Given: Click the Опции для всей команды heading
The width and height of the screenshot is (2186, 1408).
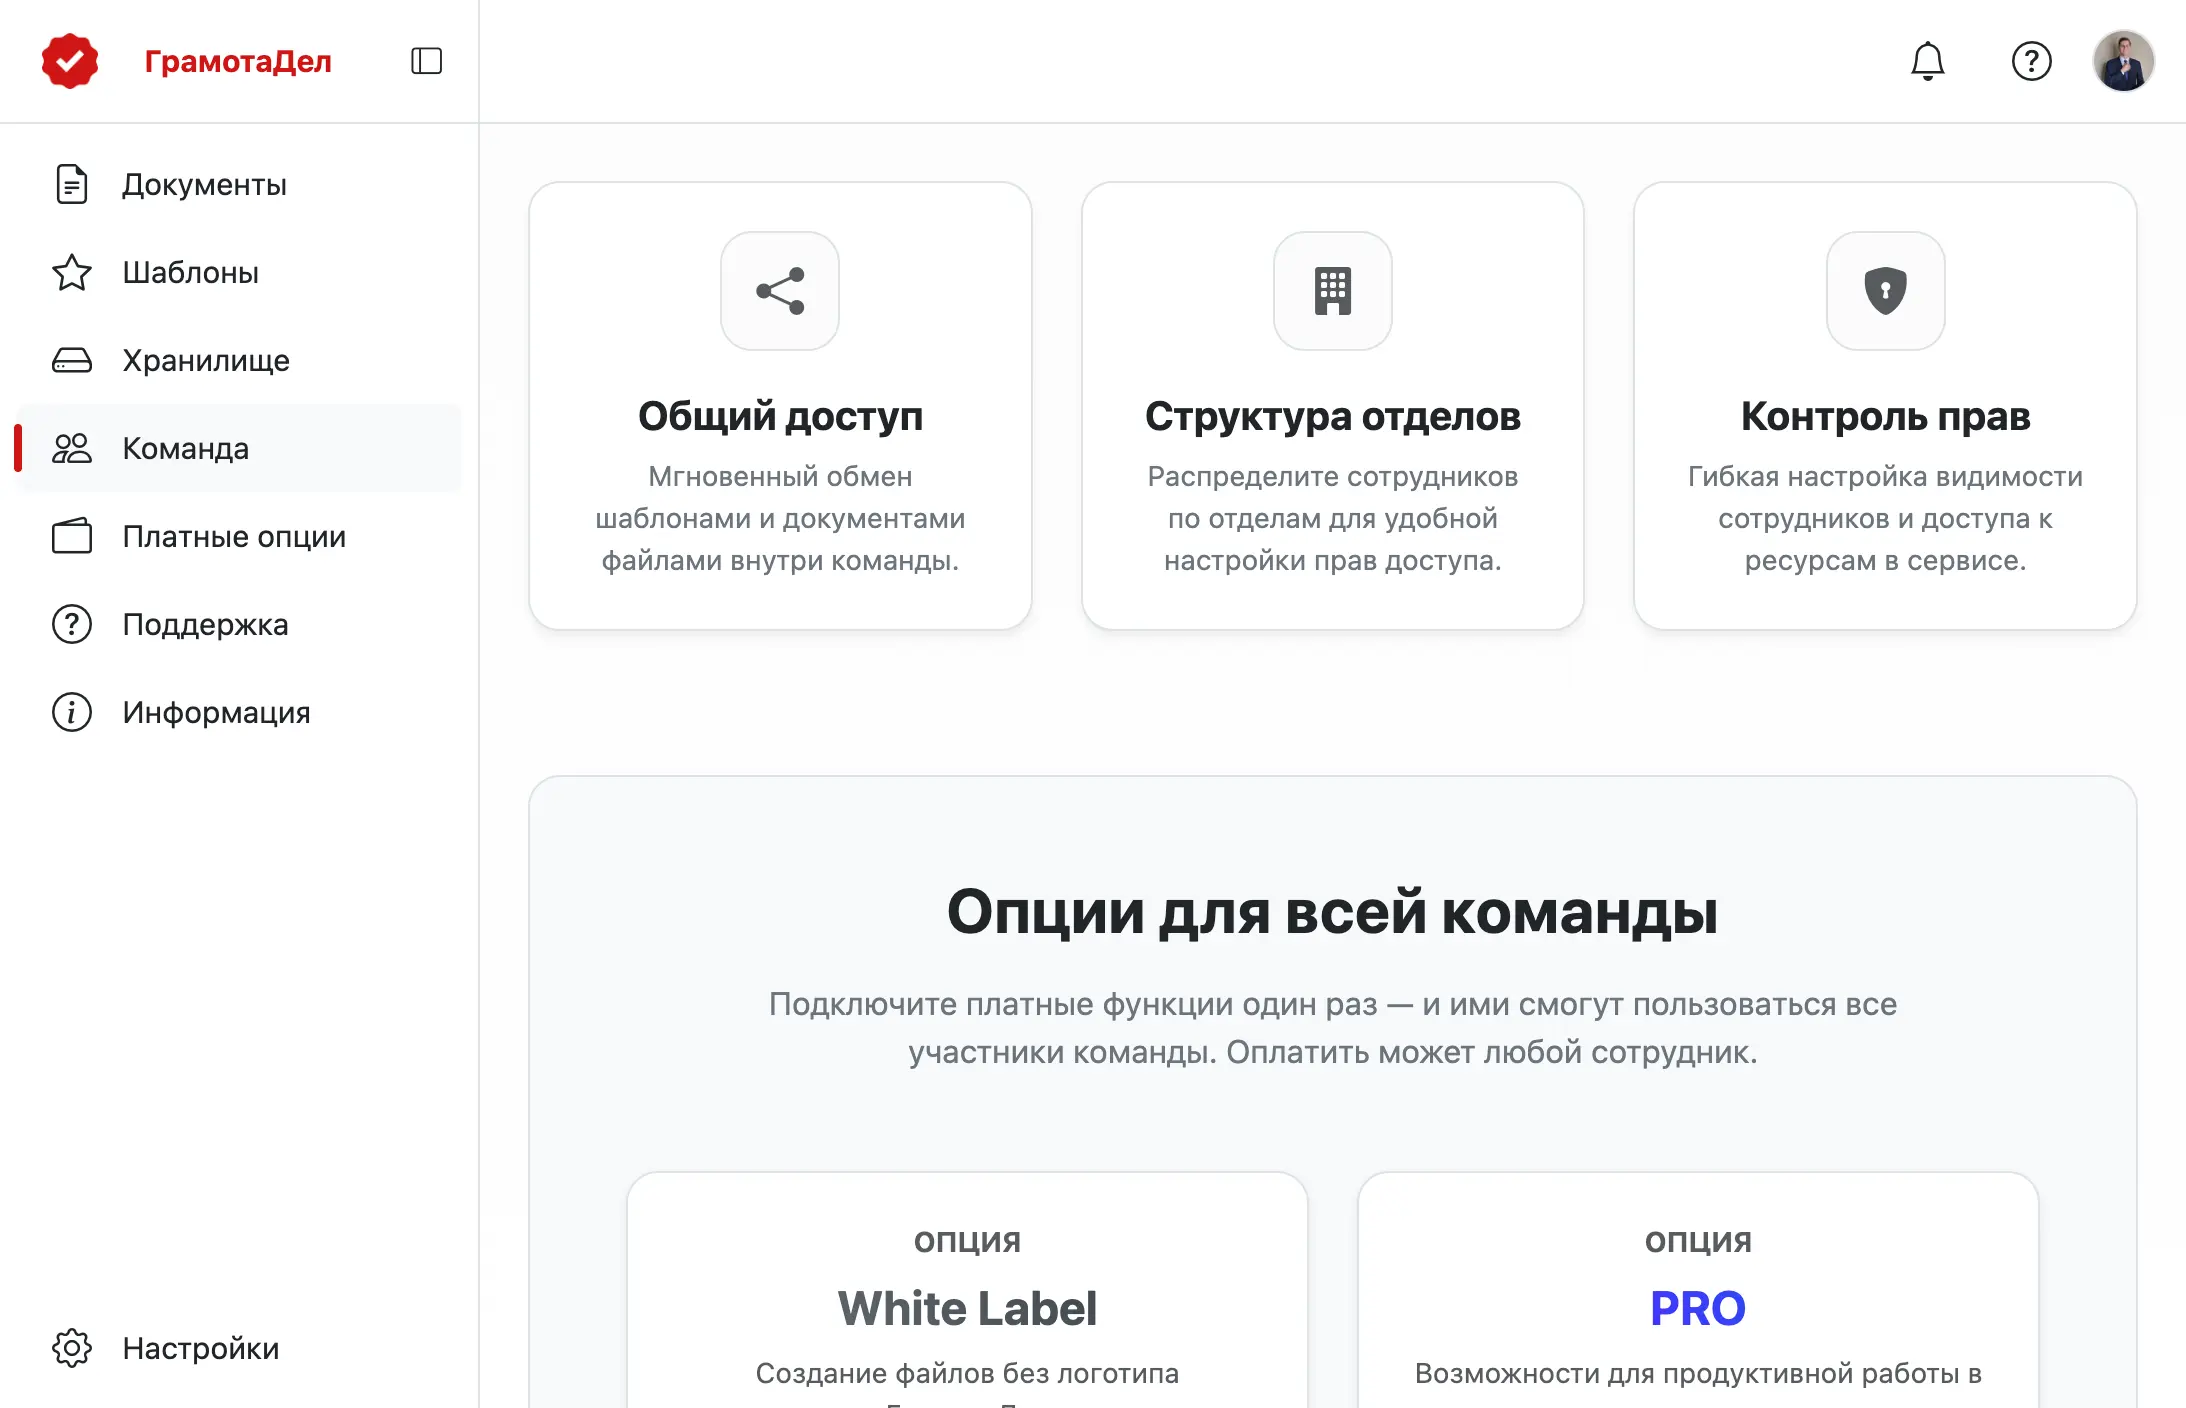Looking at the screenshot, I should [x=1333, y=912].
